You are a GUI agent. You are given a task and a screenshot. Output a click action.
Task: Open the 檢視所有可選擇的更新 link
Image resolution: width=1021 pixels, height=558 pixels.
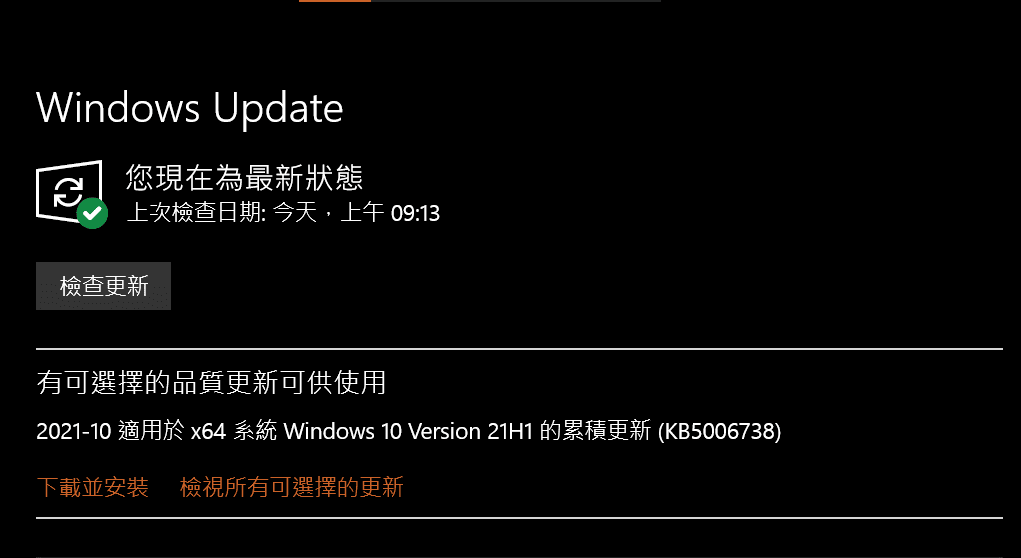(292, 487)
